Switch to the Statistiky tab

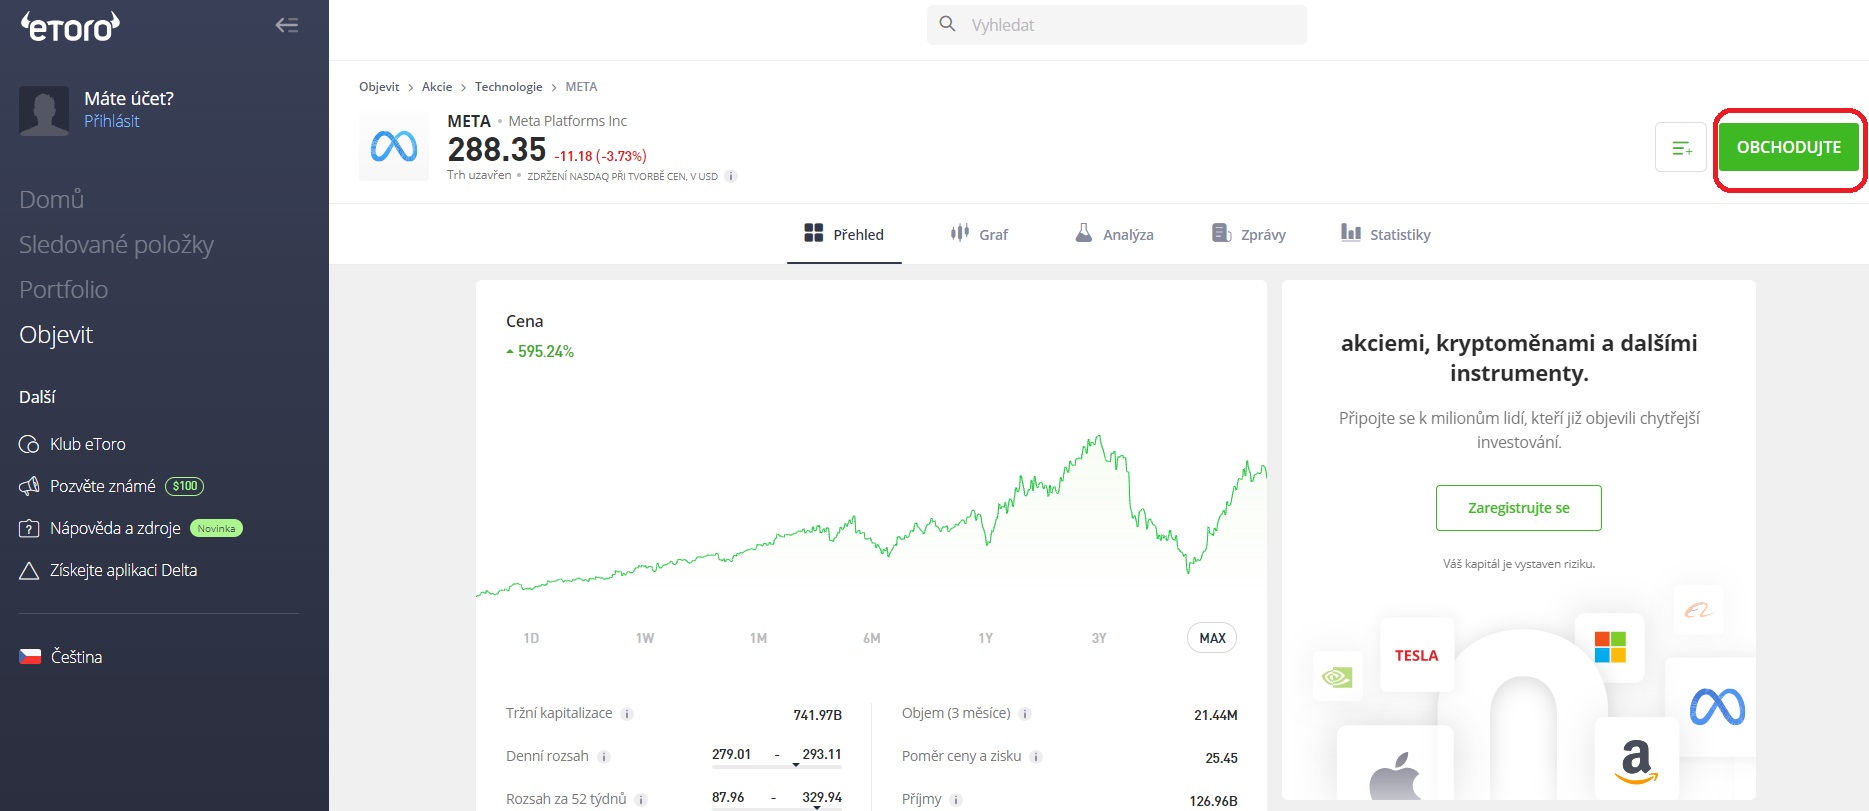pyautogui.click(x=1386, y=234)
